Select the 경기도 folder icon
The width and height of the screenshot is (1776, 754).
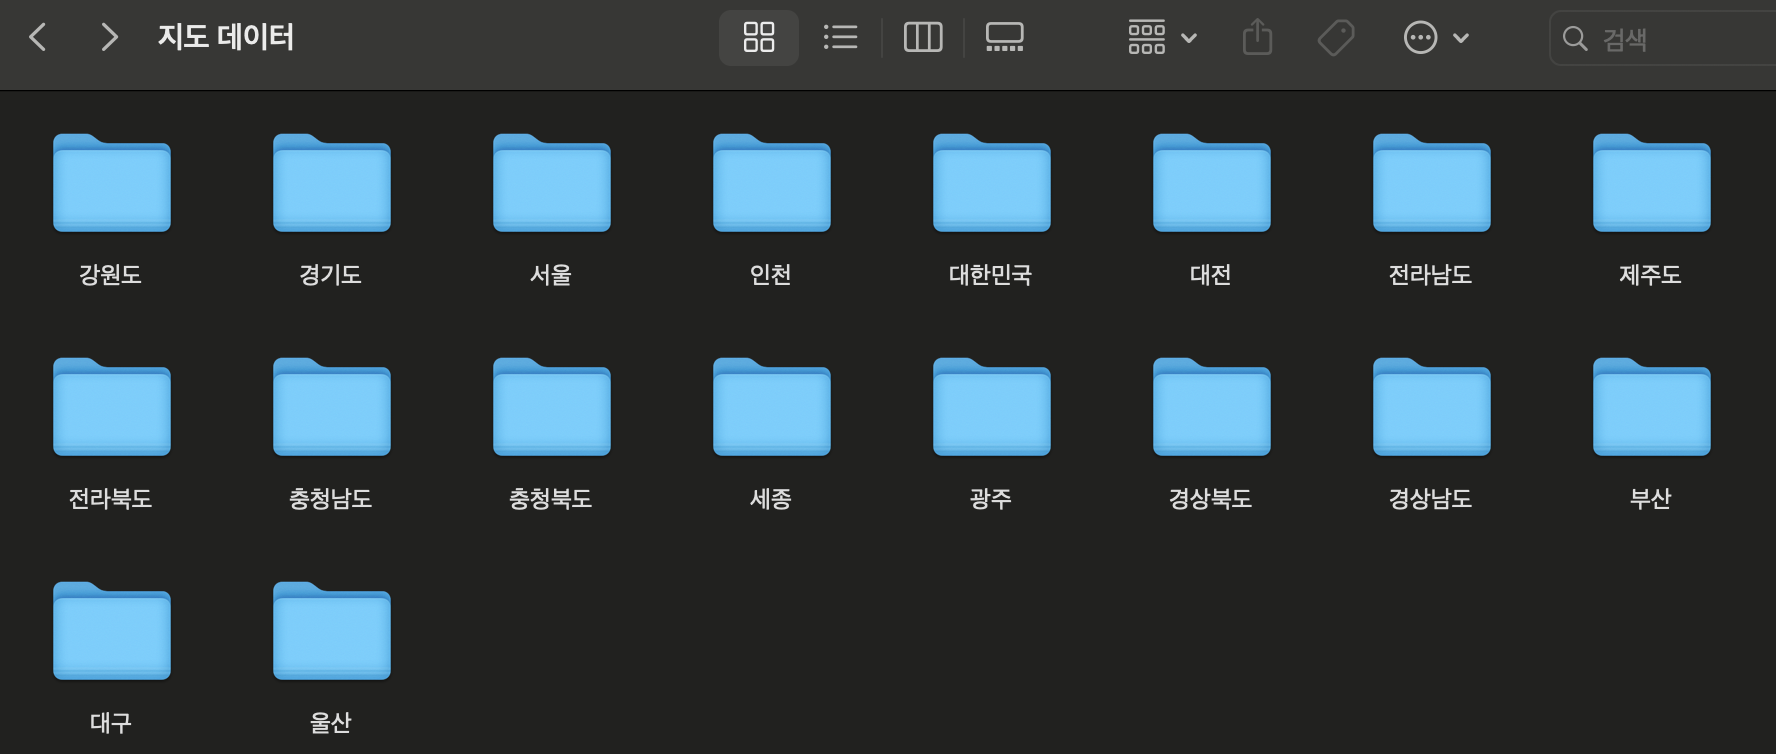332,183
